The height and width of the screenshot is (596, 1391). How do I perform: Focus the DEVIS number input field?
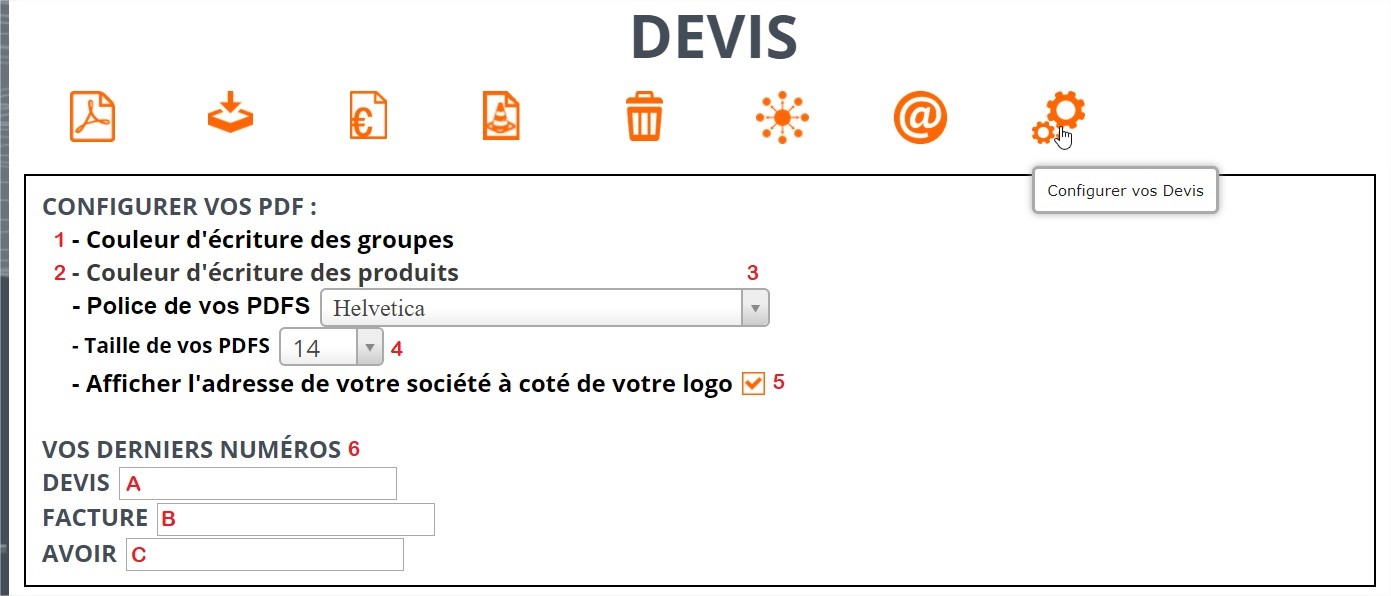(x=258, y=483)
